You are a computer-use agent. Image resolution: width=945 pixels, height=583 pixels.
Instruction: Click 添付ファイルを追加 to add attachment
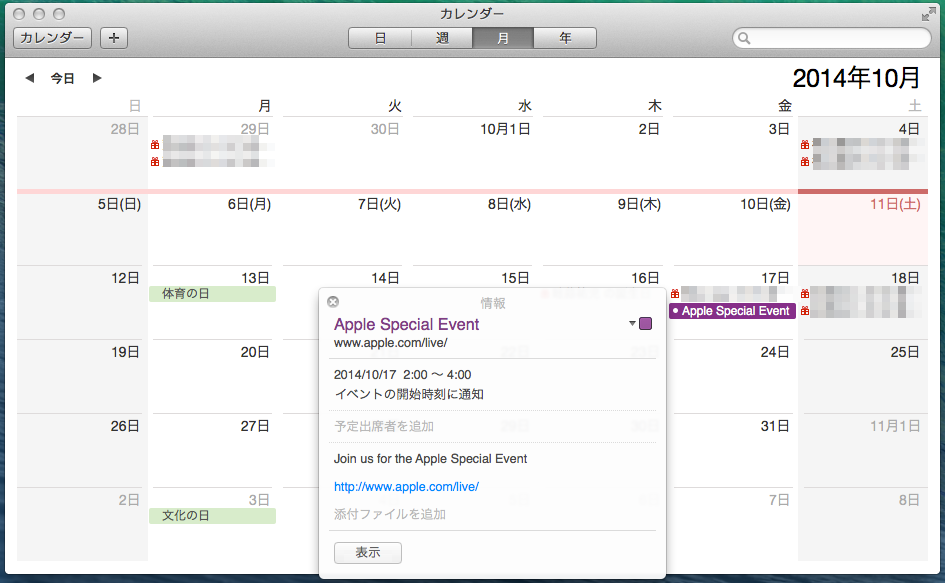(390, 514)
